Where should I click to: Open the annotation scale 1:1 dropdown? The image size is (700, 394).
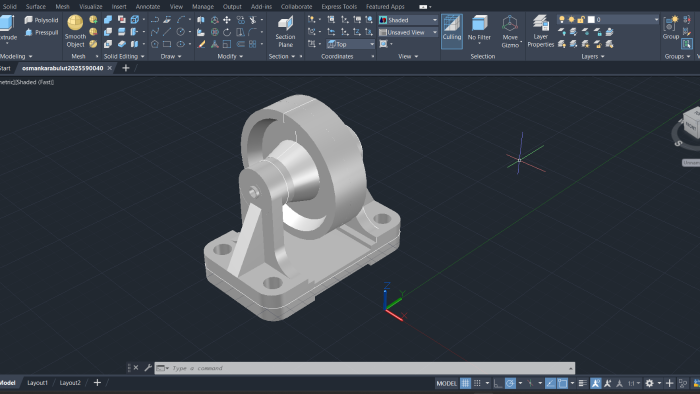634,383
